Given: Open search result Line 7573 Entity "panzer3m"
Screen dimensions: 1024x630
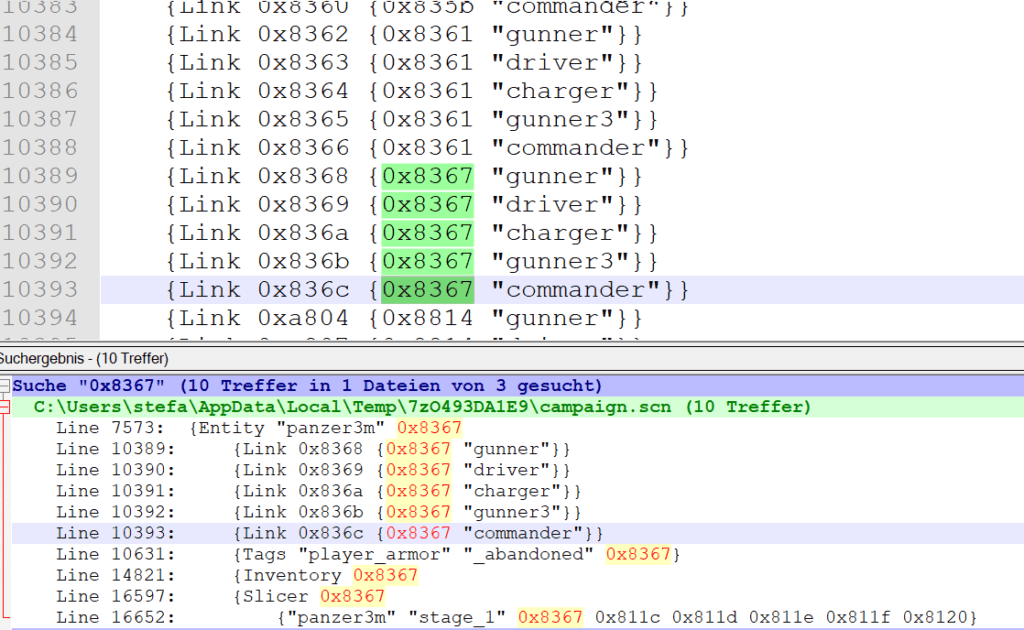Looking at the screenshot, I should coord(259,428).
